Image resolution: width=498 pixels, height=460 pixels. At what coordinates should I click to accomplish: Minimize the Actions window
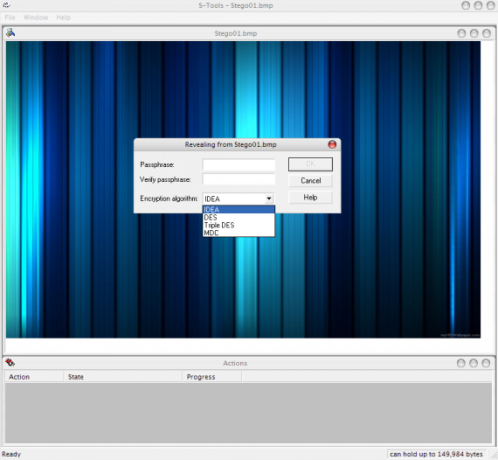click(x=461, y=363)
